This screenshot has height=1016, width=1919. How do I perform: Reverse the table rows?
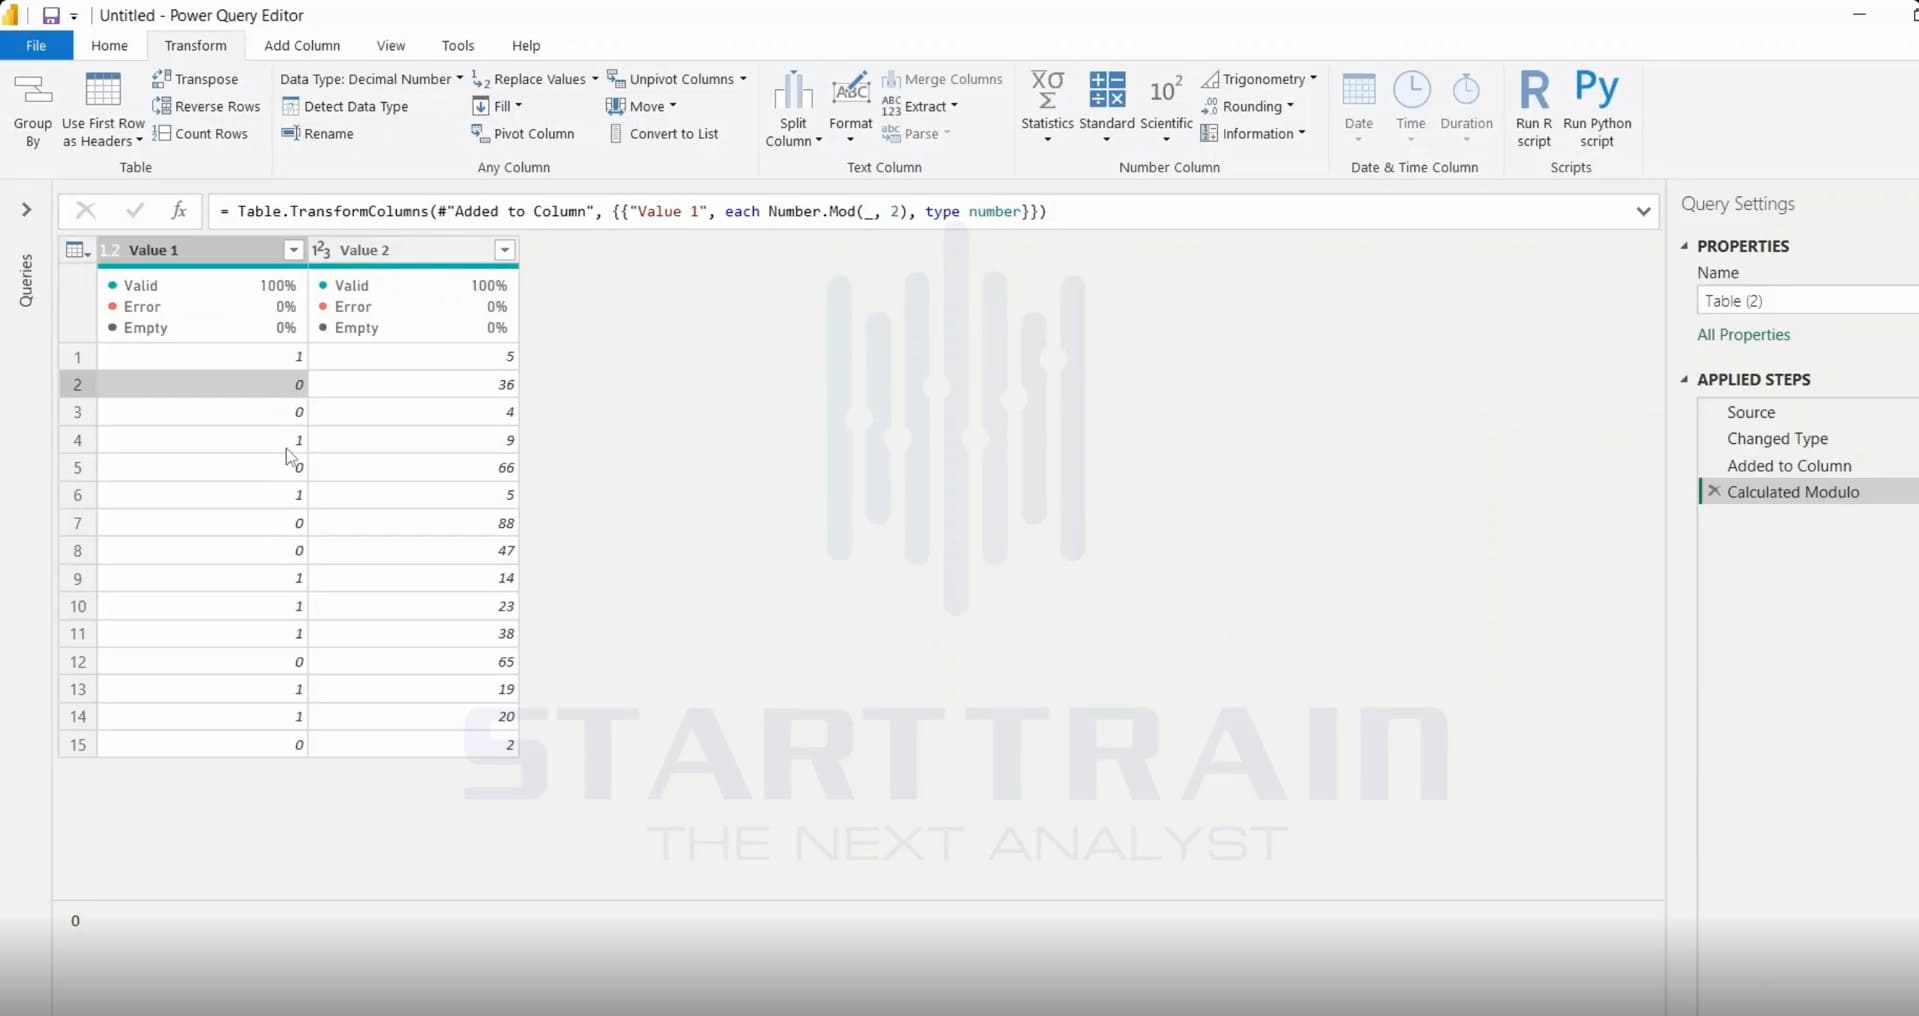206,106
